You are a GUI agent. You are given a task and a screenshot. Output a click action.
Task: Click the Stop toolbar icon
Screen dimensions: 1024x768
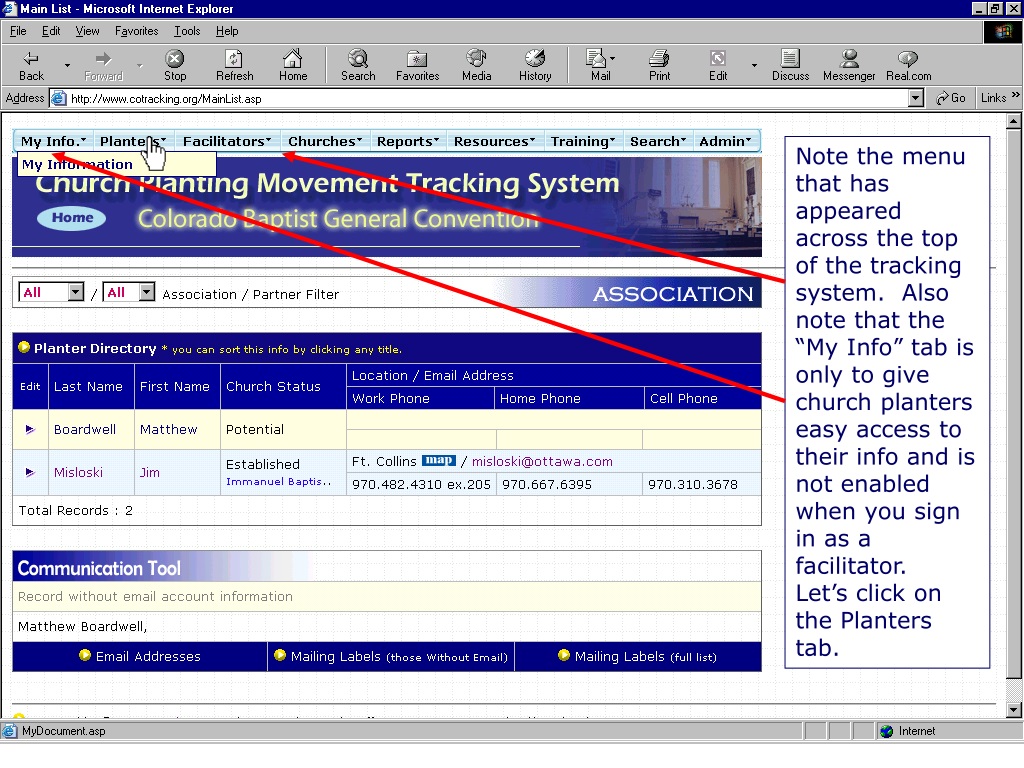[x=174, y=65]
